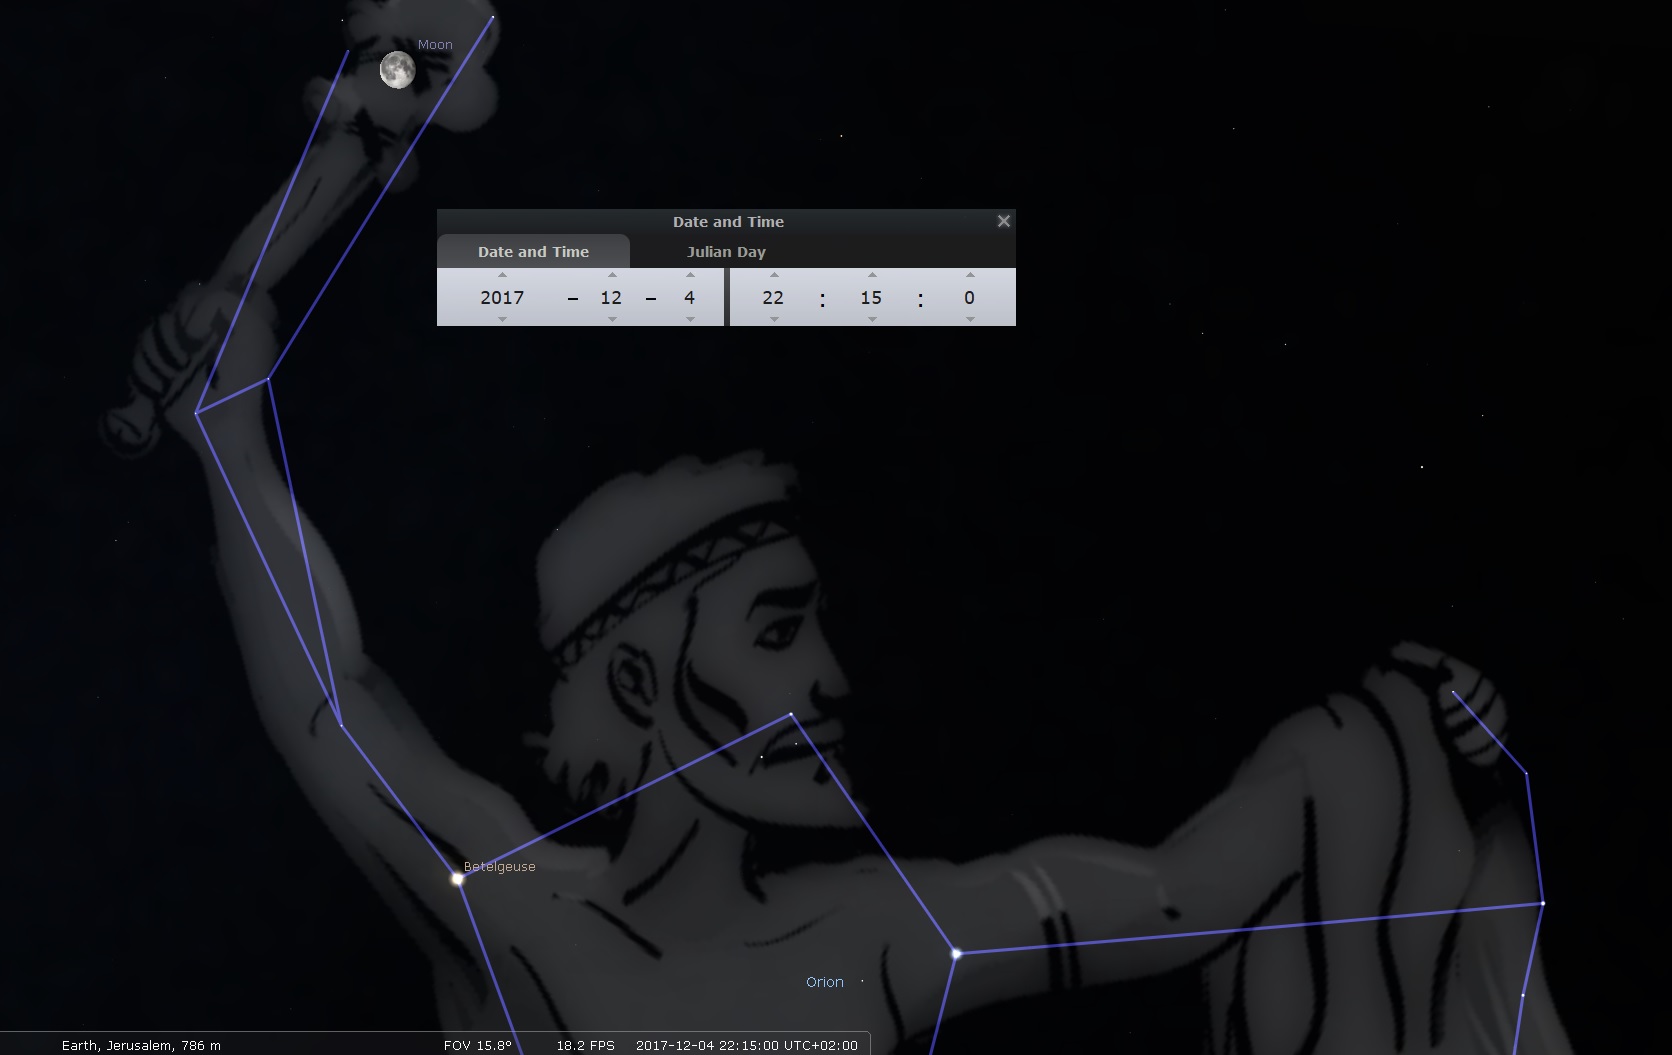Click the day field showing 4

689,297
